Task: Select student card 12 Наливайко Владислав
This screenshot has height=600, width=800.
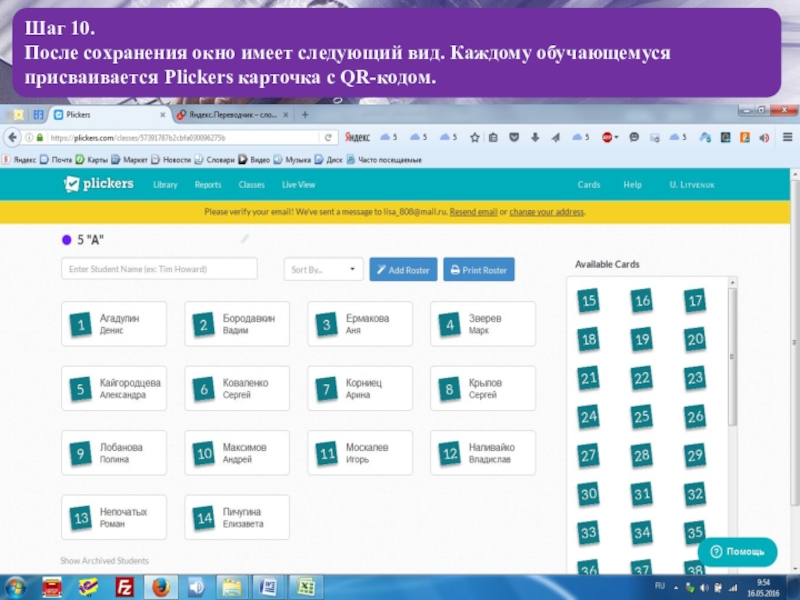Action: tap(483, 453)
